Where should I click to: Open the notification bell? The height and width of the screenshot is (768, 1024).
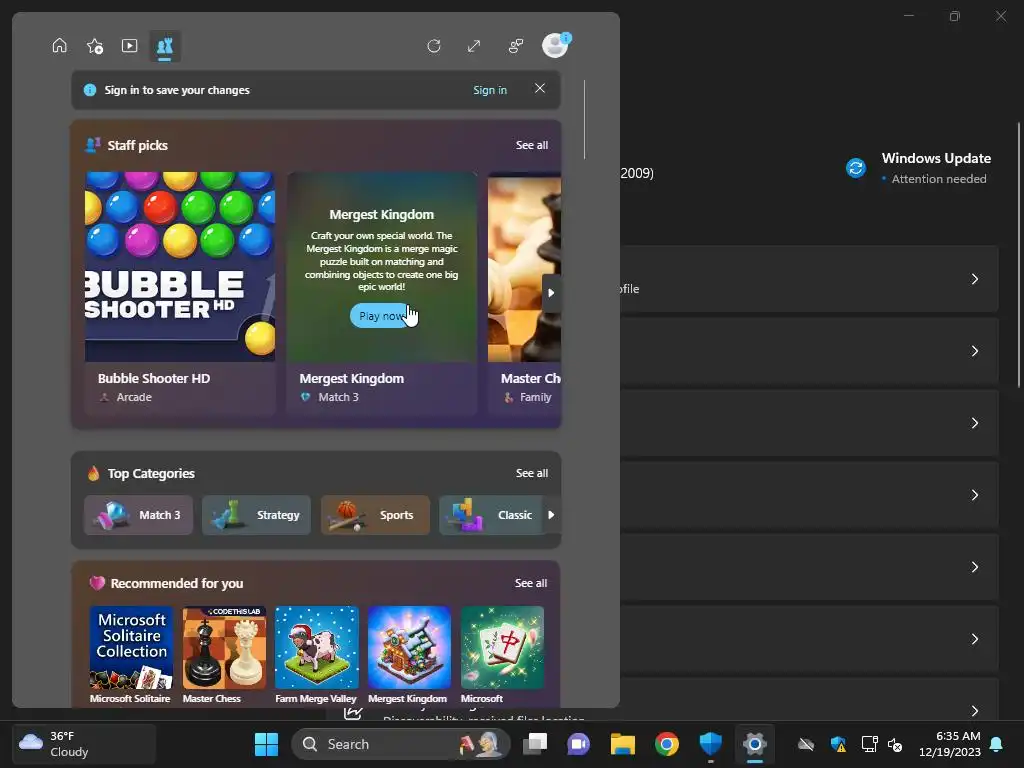pyautogui.click(x=997, y=744)
